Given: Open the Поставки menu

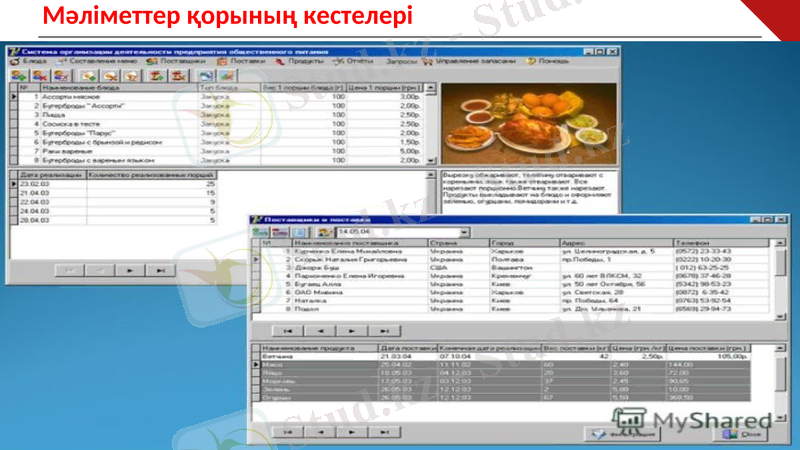Looking at the screenshot, I should point(242,61).
